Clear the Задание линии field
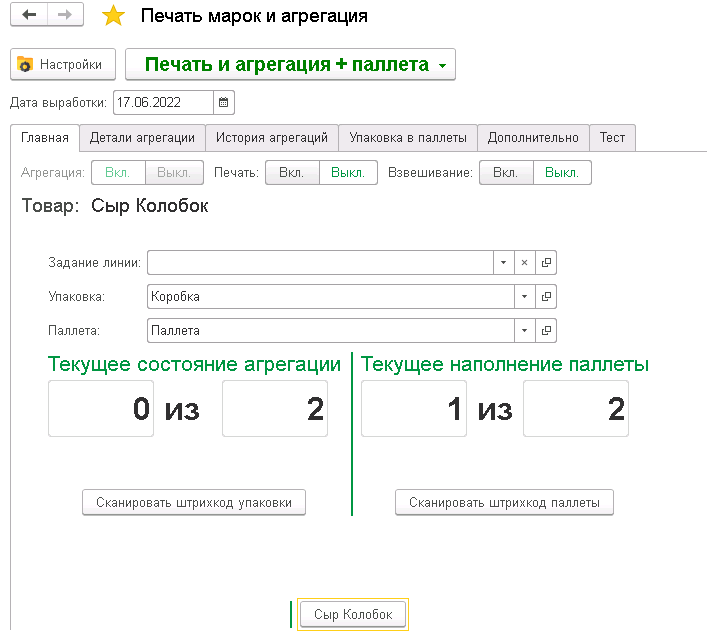Viewport: 707px width, 642px height. 524,263
